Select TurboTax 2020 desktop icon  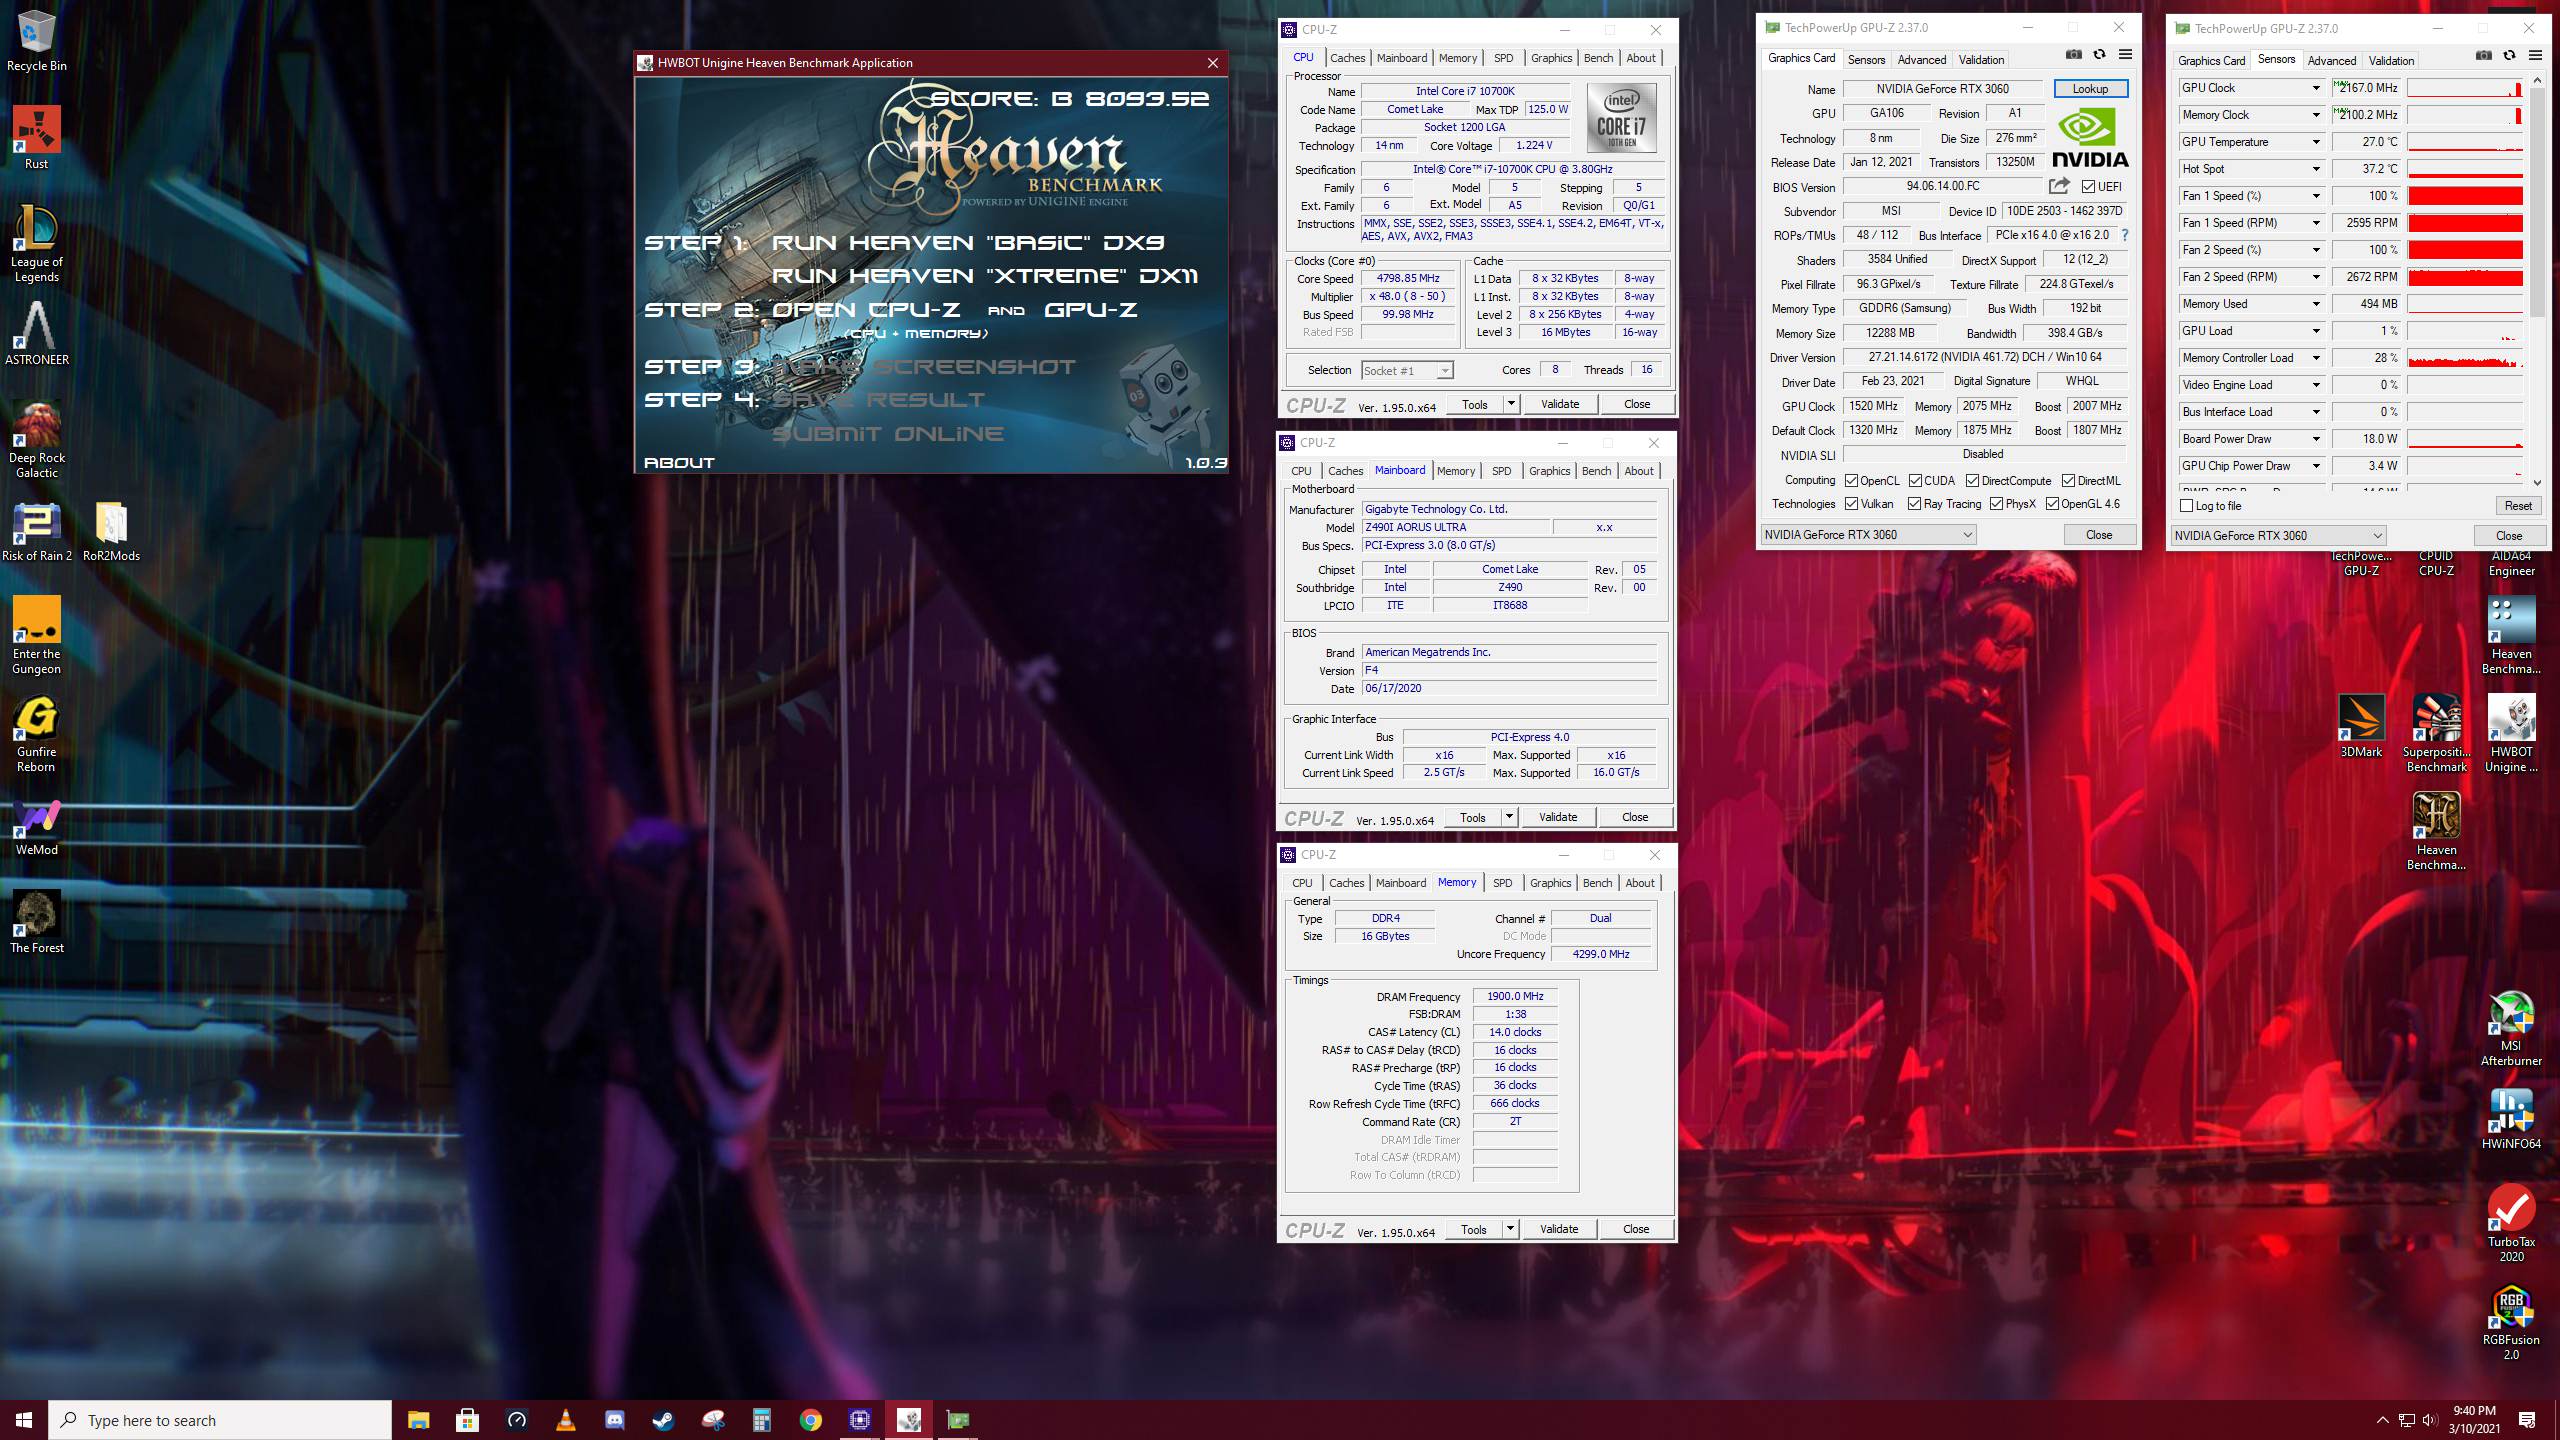[x=2511, y=1223]
